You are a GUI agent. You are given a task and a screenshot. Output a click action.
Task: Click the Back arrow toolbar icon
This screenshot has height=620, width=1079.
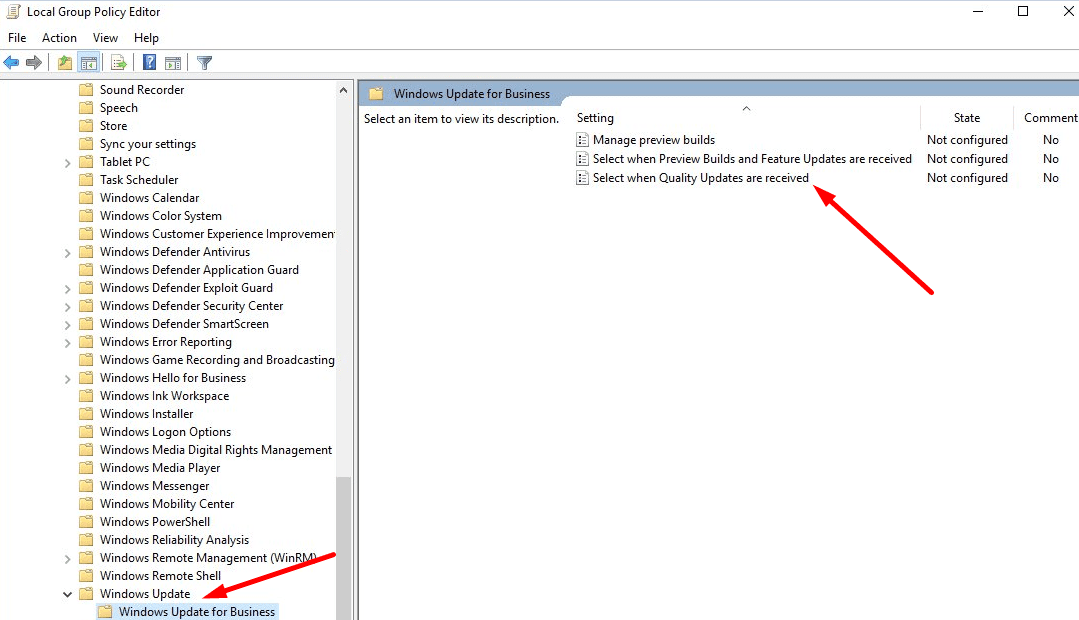pos(11,63)
